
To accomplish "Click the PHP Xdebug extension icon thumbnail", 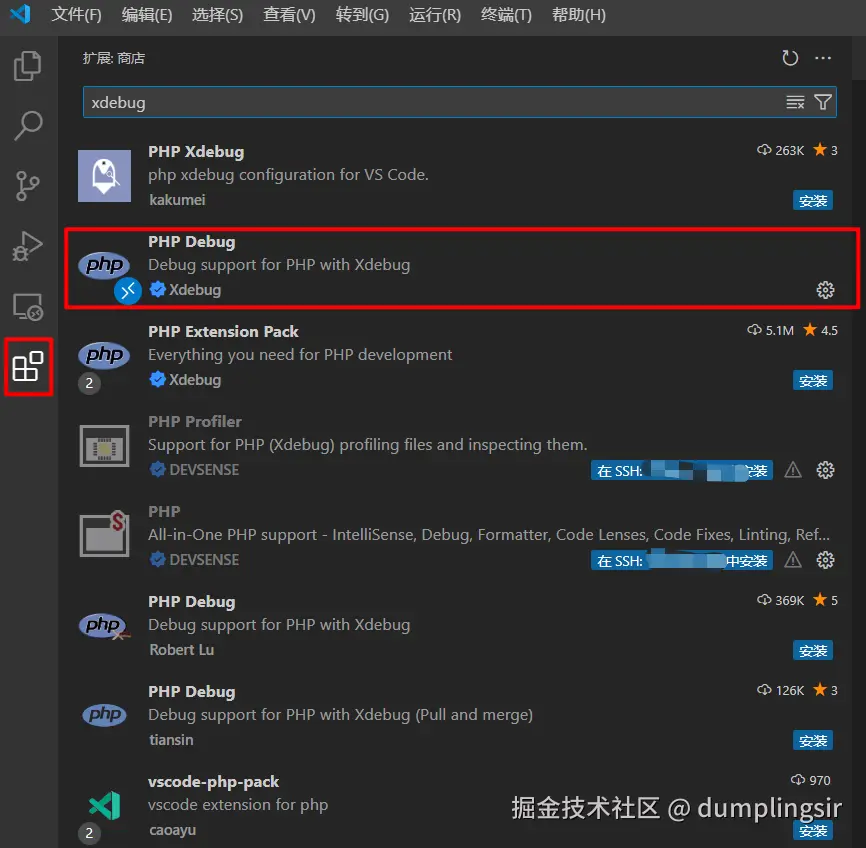I will (x=104, y=176).
